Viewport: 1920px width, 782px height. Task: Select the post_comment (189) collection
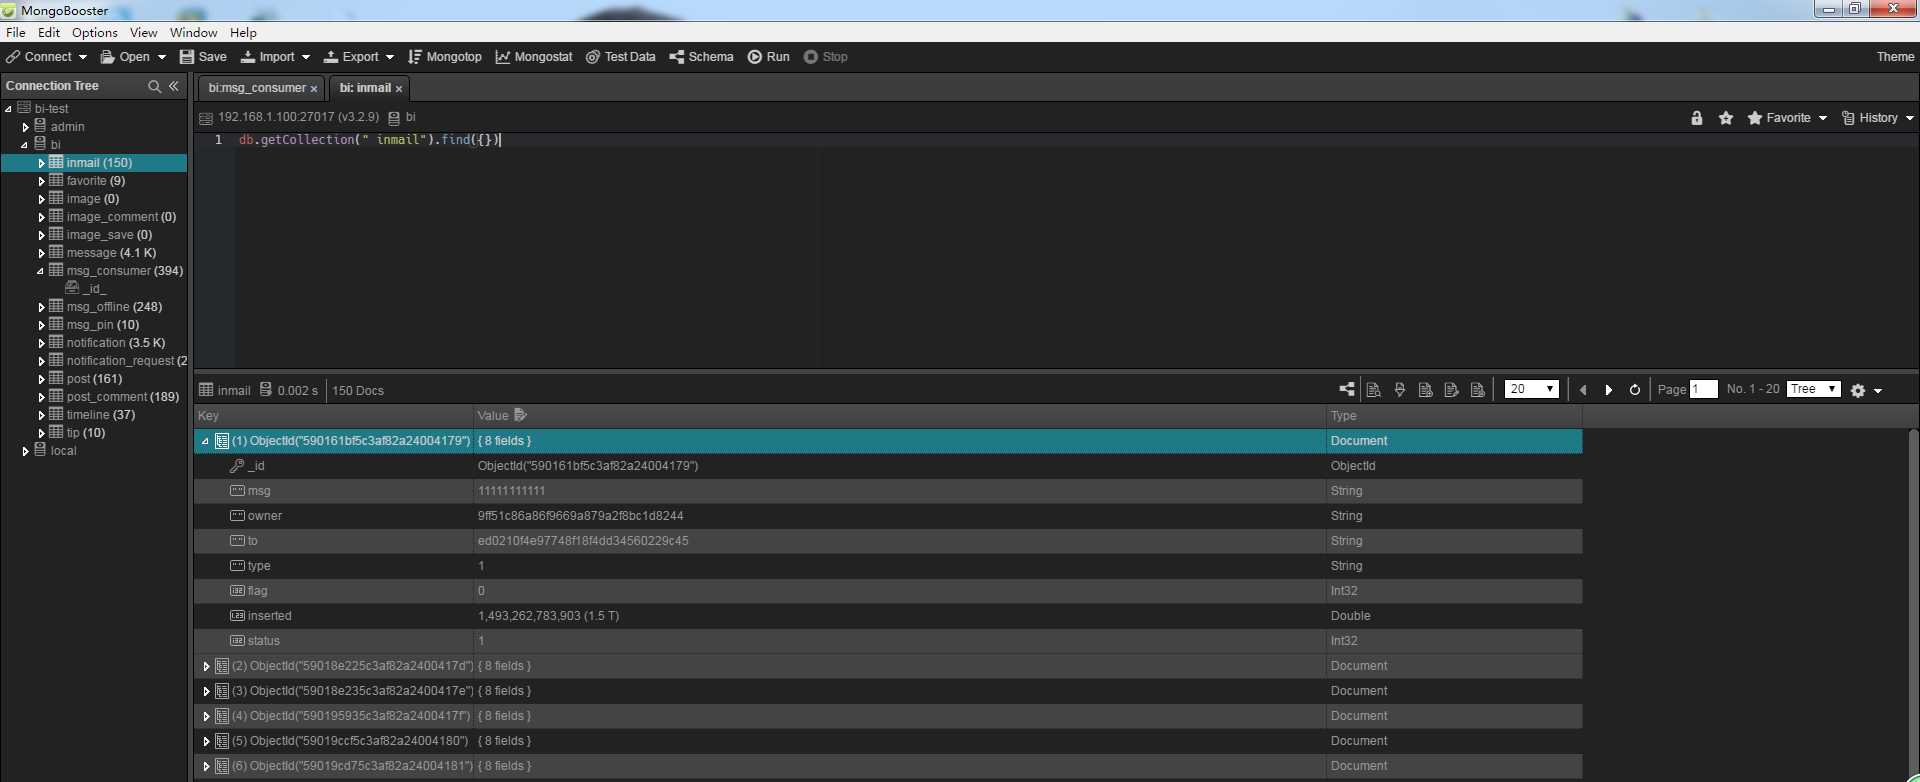click(x=123, y=397)
